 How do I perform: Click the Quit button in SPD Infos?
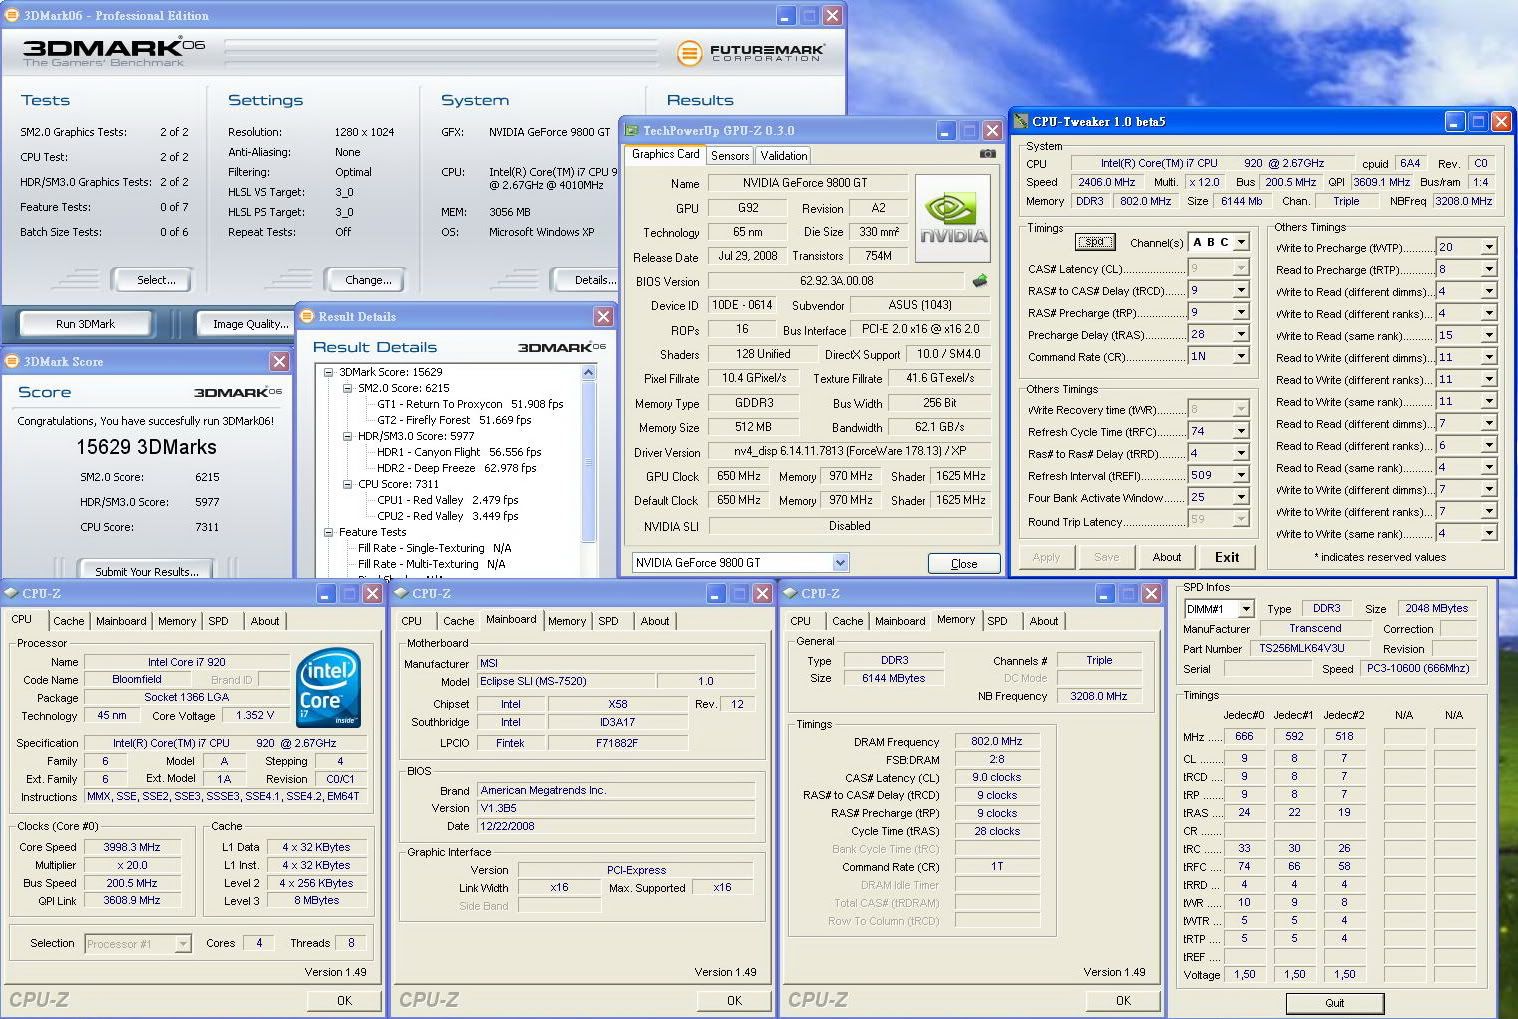click(x=1335, y=1003)
